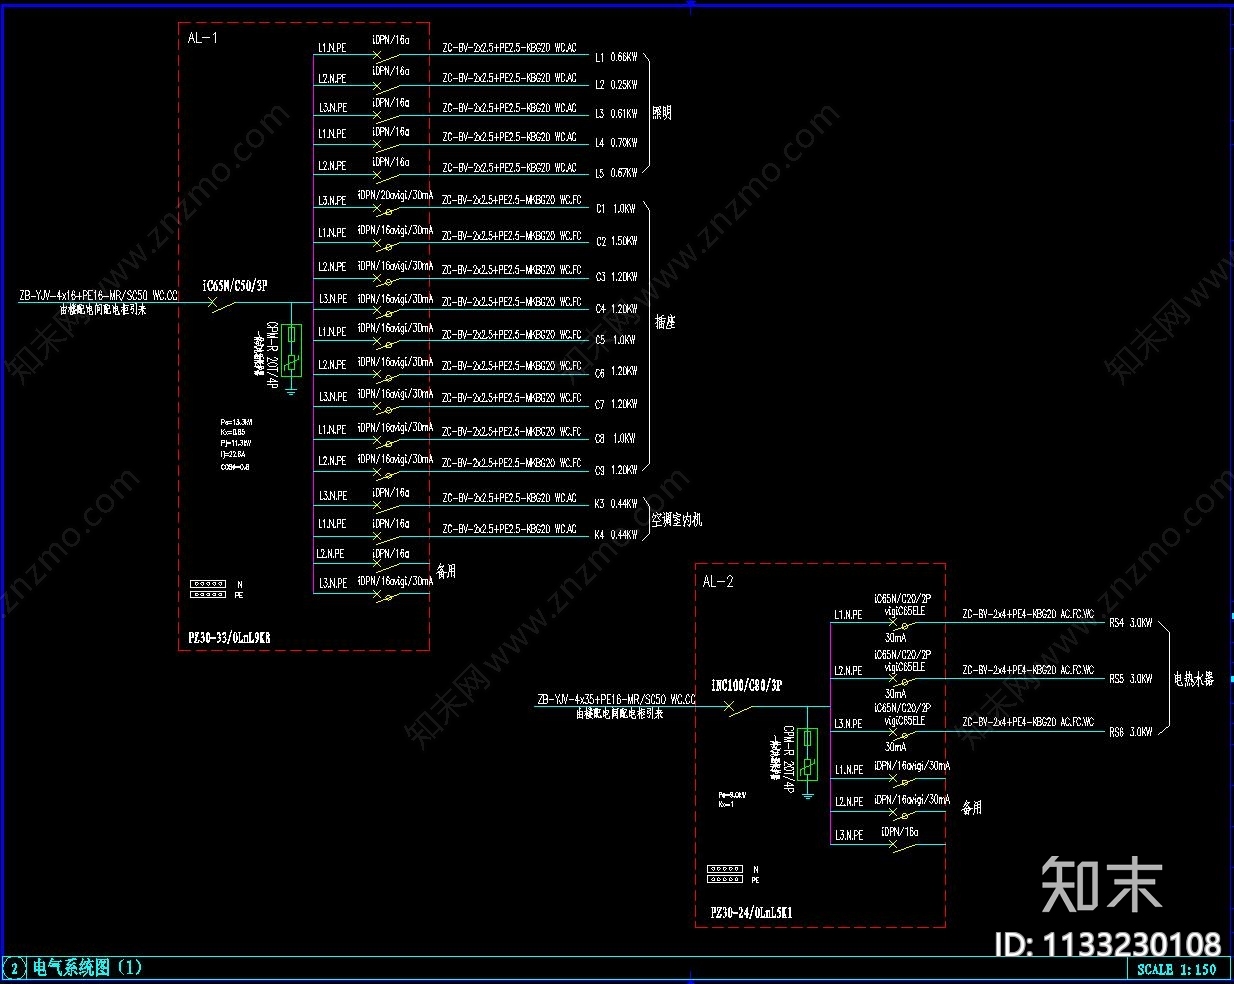Click the '电气系统图 (1)' drawing title
The width and height of the screenshot is (1234, 984).
click(88, 967)
